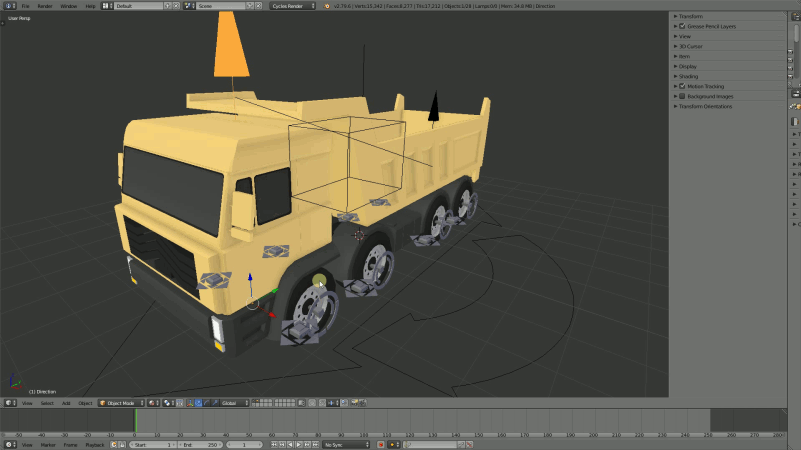Viewport: 801px width, 450px height.
Task: Expand the Item panel
Action: [x=684, y=56]
